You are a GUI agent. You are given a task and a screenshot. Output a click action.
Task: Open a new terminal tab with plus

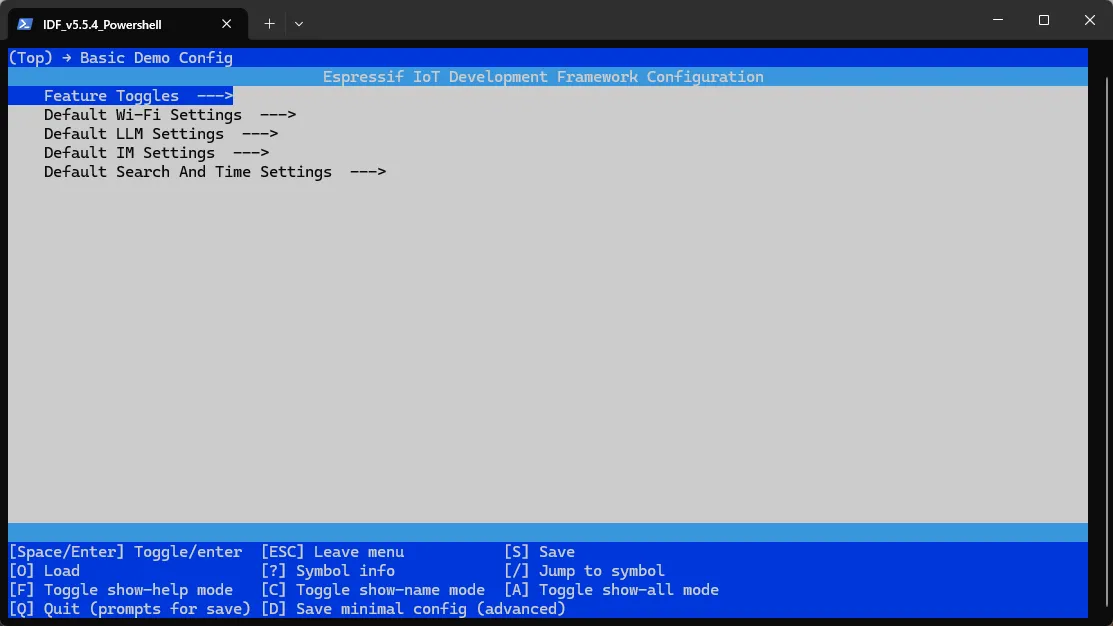[x=269, y=23]
